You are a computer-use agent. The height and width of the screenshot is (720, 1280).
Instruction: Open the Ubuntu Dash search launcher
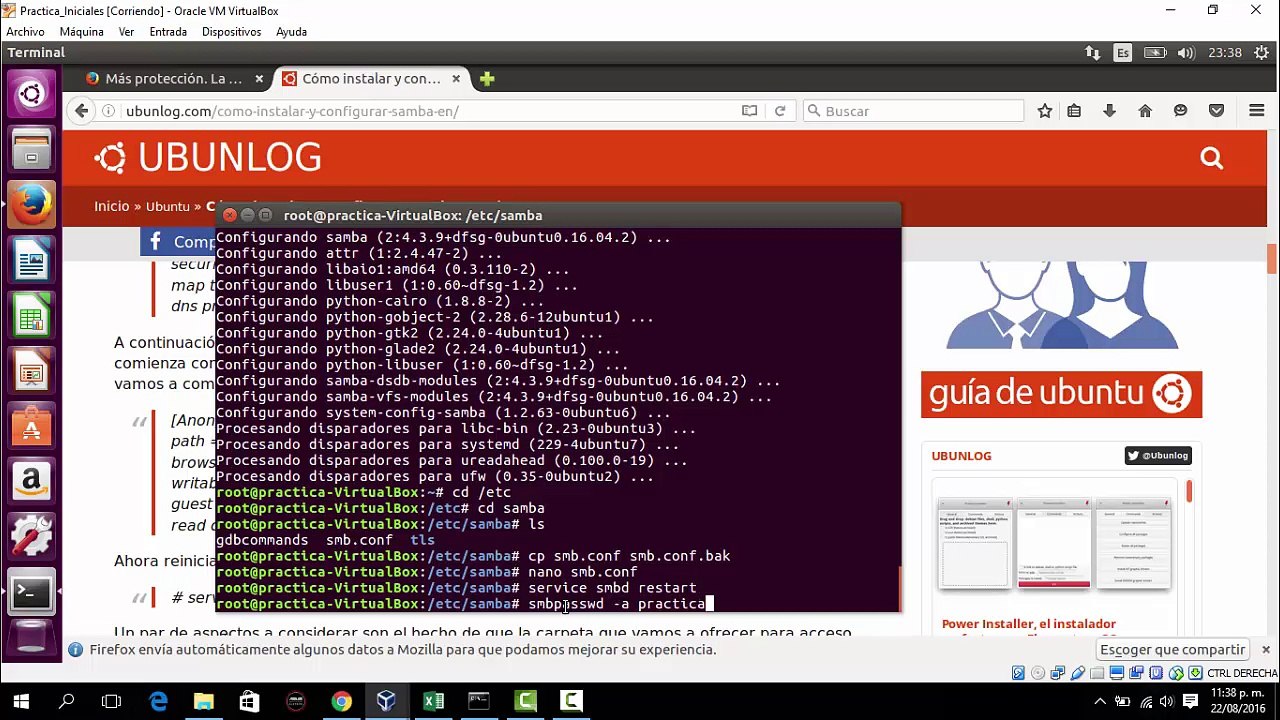coord(31,95)
